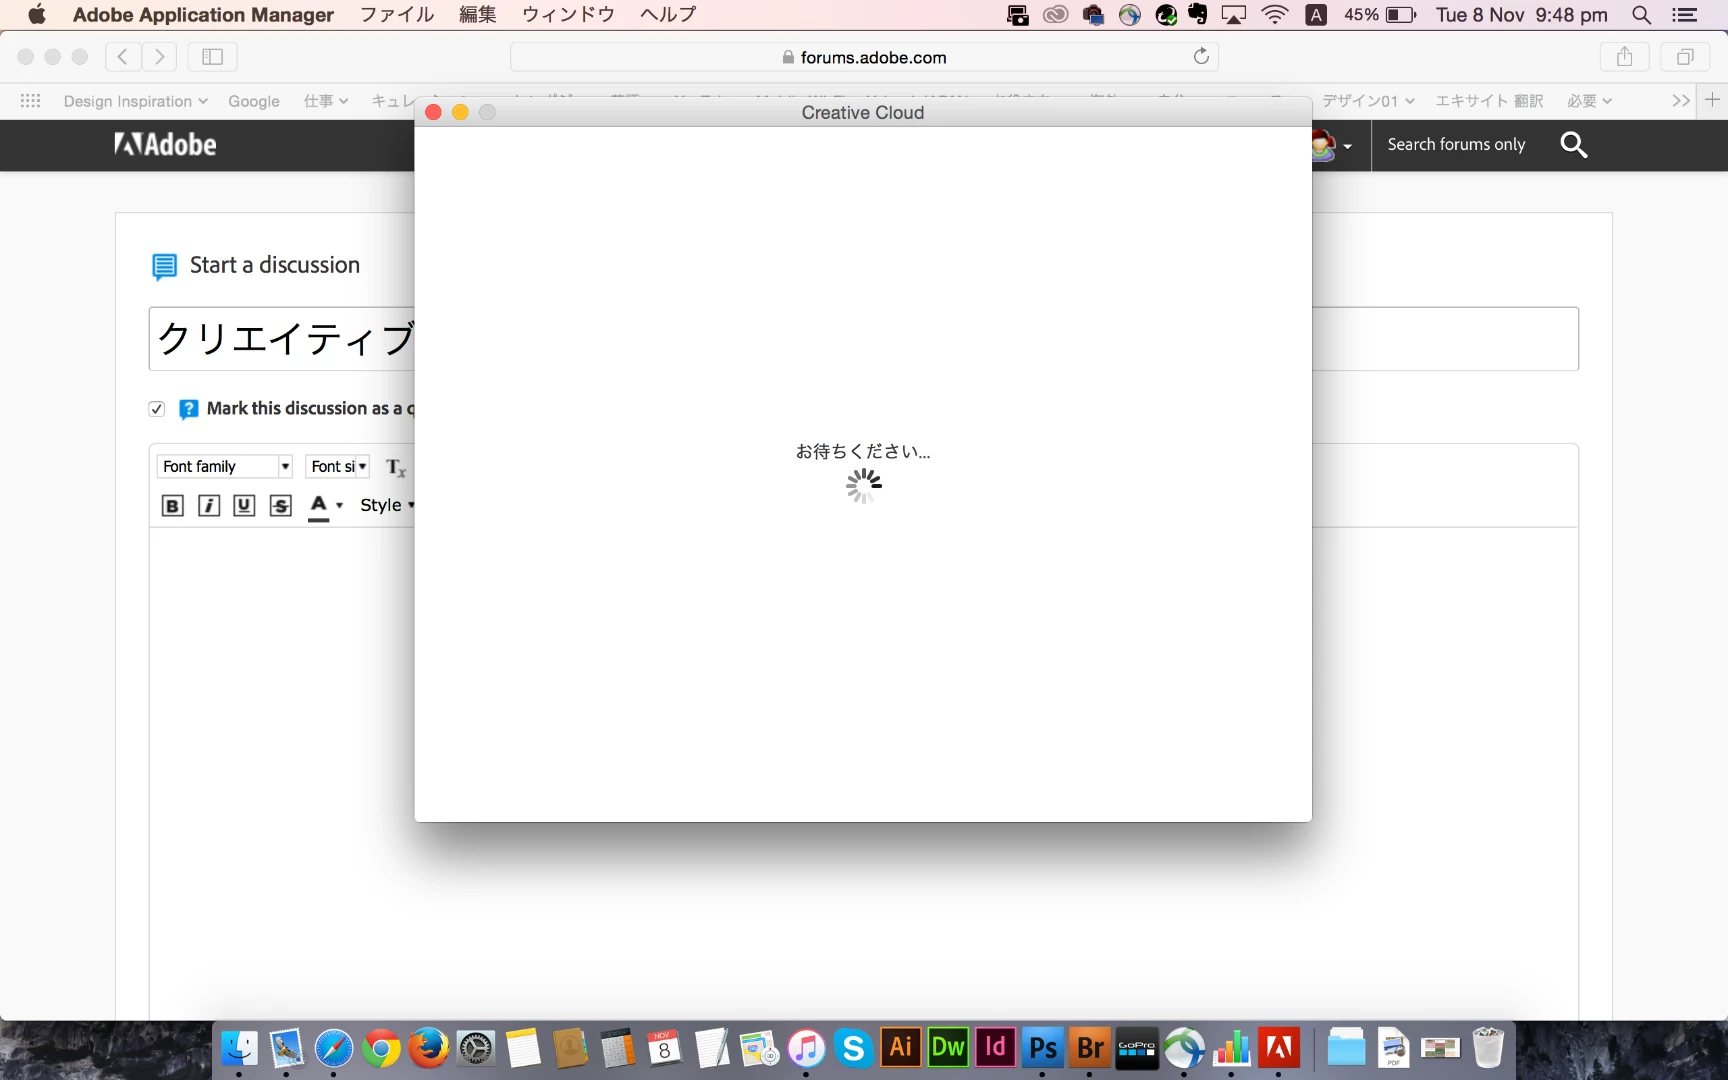Show Safari sidebar
The height and width of the screenshot is (1080, 1728).
click(212, 57)
